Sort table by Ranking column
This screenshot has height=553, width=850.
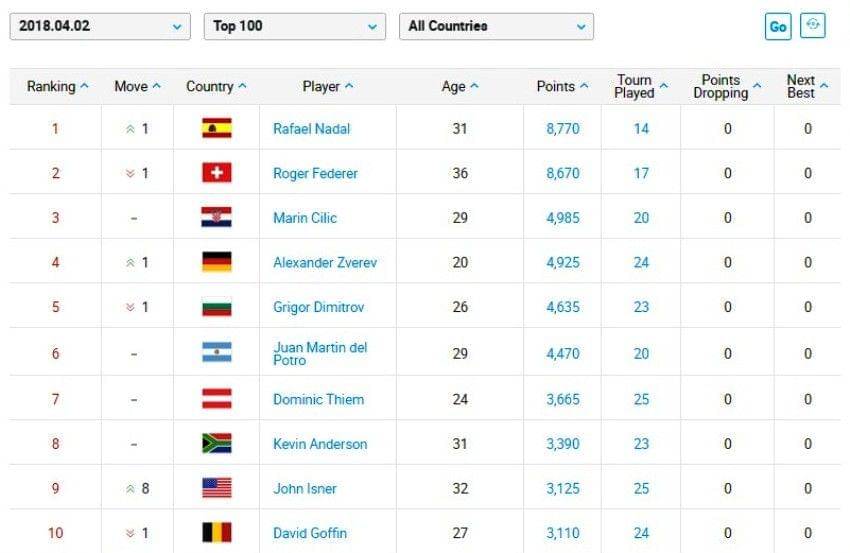point(57,87)
